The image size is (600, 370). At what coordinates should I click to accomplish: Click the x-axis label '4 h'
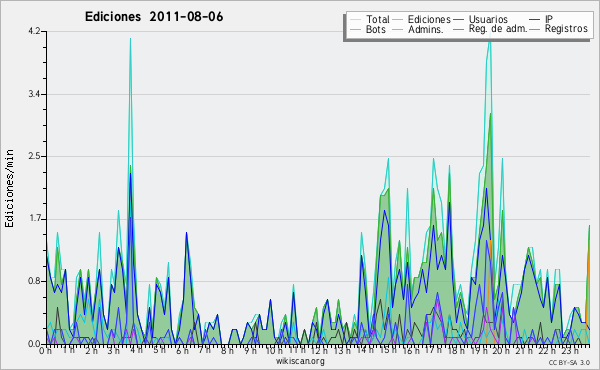pyautogui.click(x=137, y=350)
